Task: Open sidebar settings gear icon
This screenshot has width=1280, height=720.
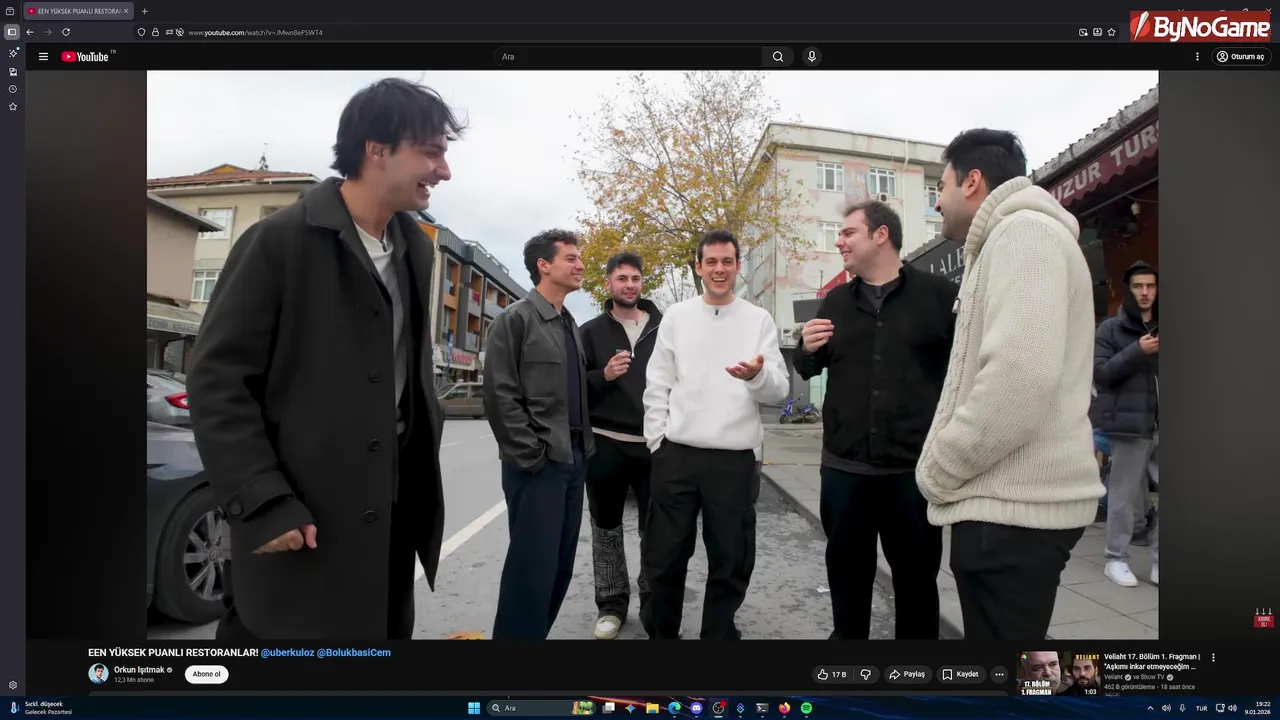Action: click(13, 685)
